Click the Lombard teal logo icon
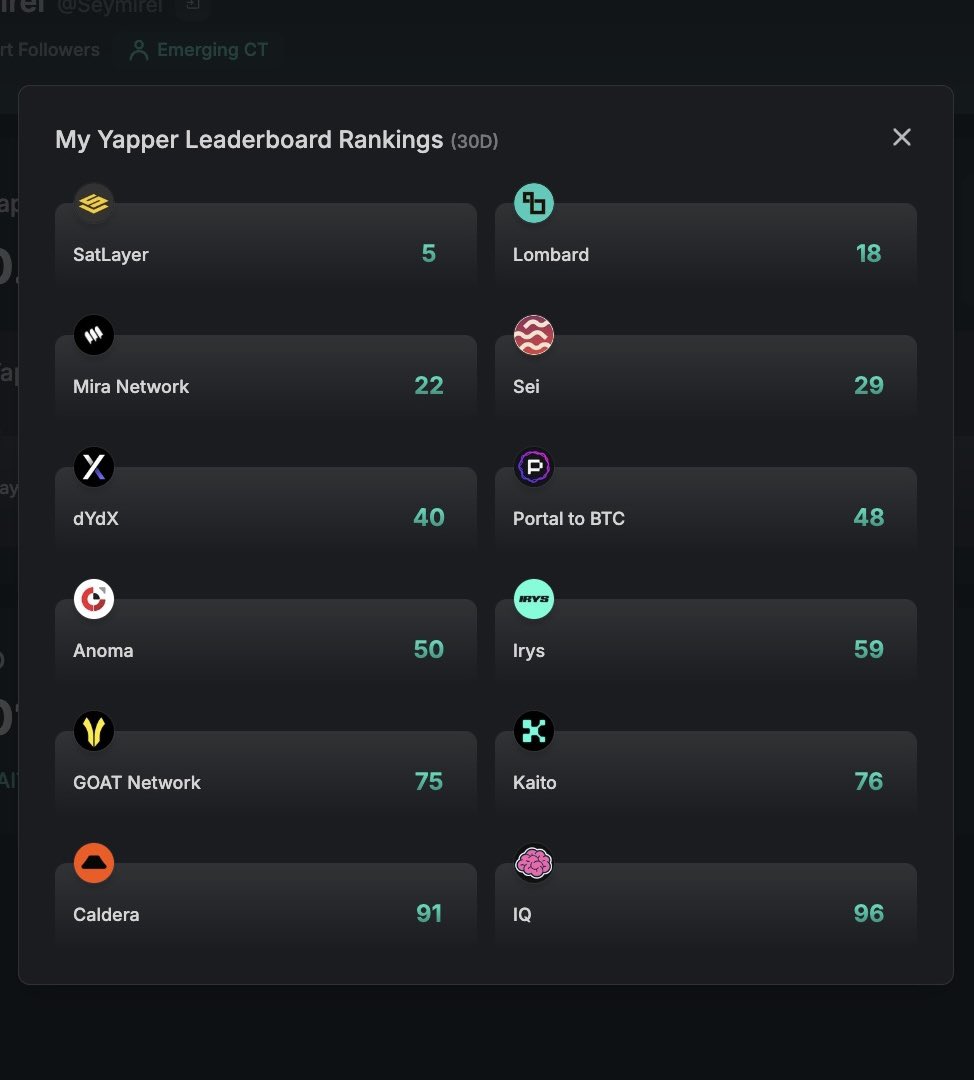The height and width of the screenshot is (1080, 974). pos(534,203)
